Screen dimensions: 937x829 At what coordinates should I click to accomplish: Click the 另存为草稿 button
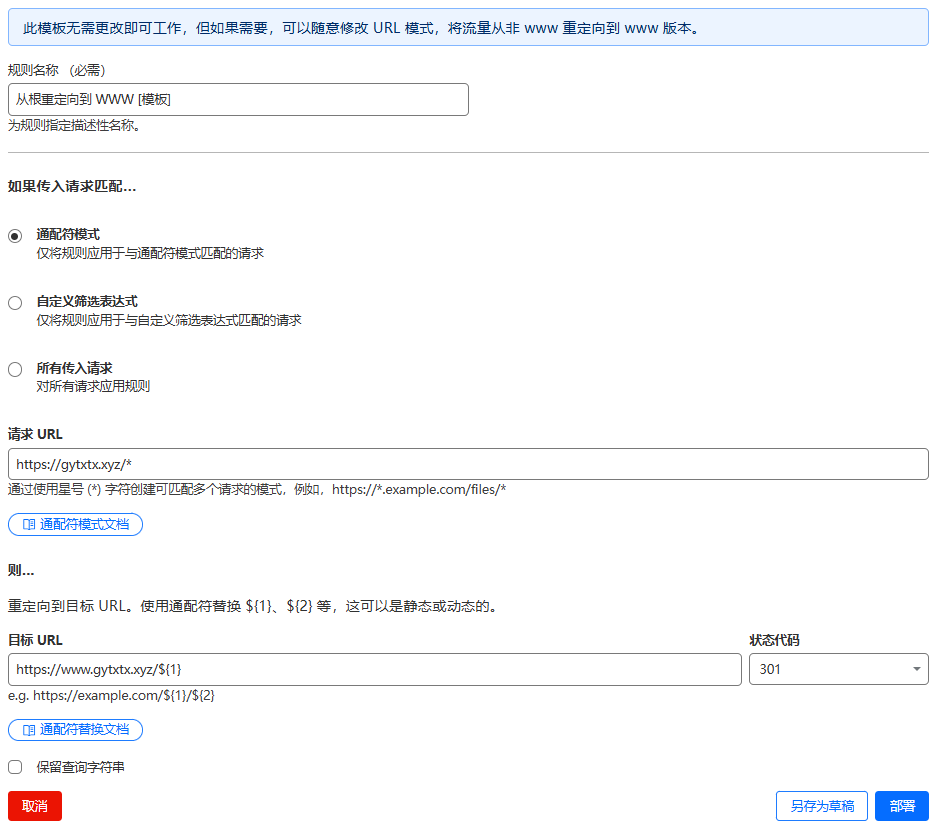[x=821, y=806]
